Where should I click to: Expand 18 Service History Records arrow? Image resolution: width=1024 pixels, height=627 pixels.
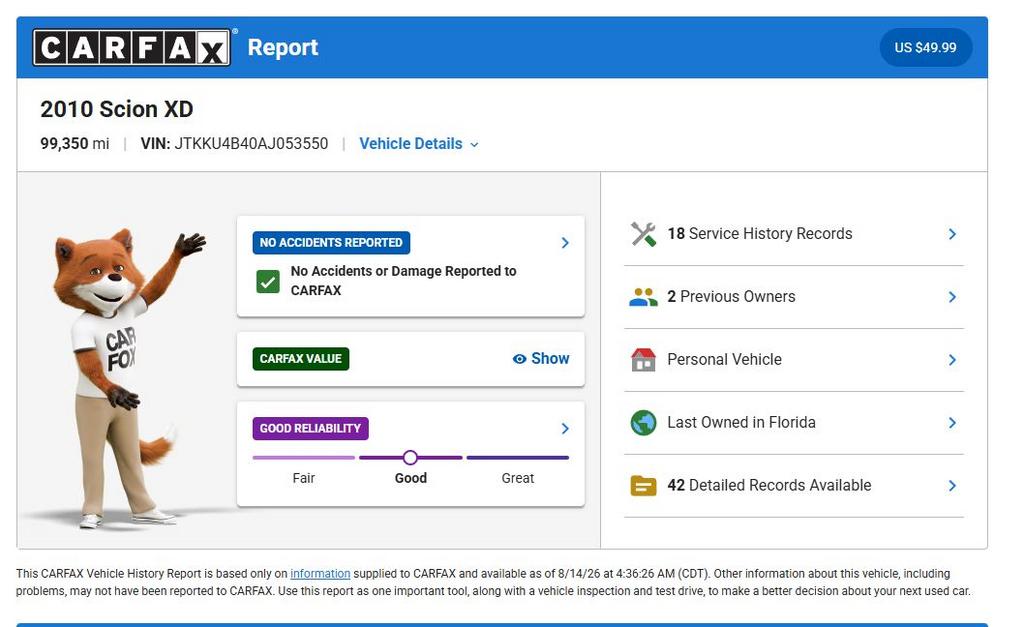(x=952, y=234)
